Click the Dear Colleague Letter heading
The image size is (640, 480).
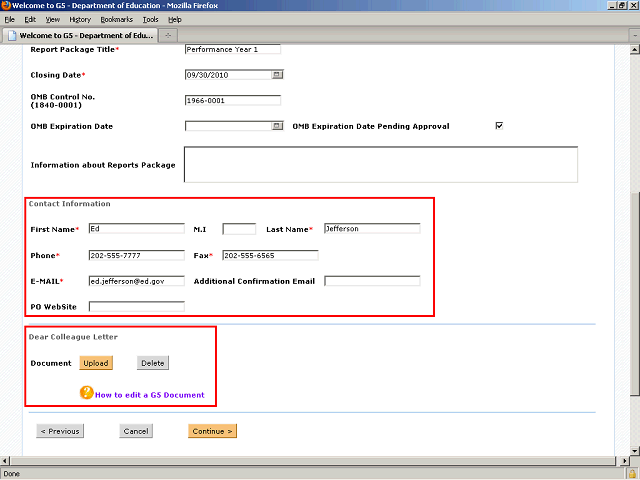(x=73, y=337)
